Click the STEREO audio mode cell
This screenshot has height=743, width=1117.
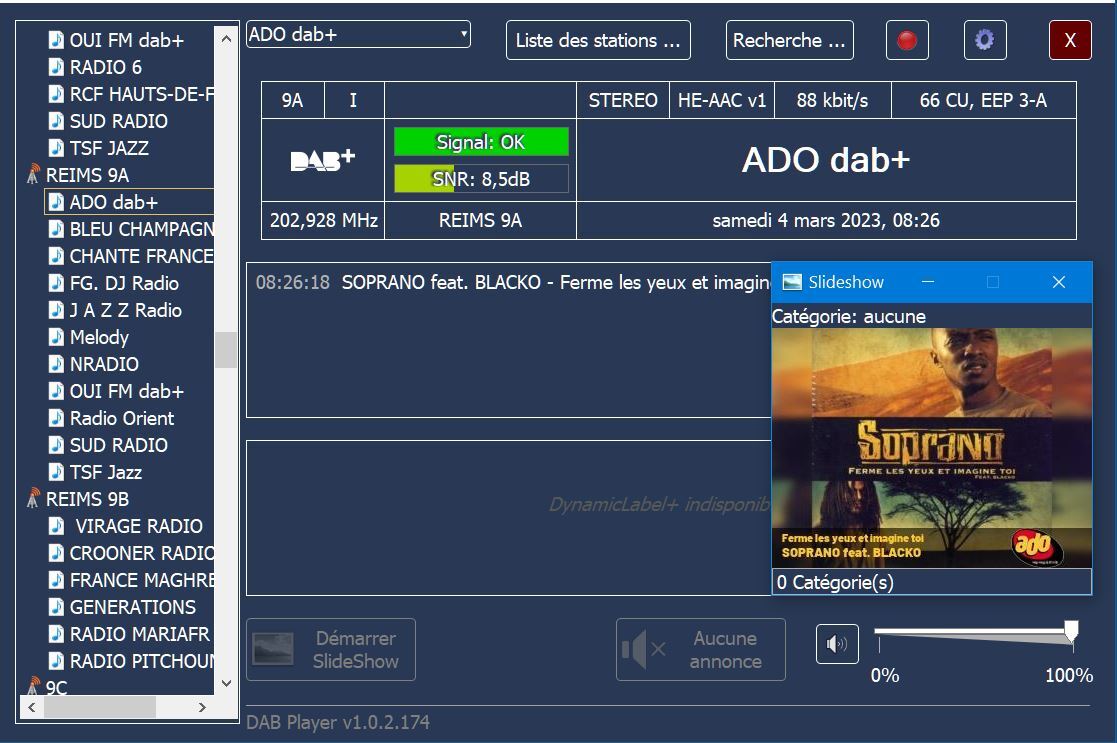(623, 100)
